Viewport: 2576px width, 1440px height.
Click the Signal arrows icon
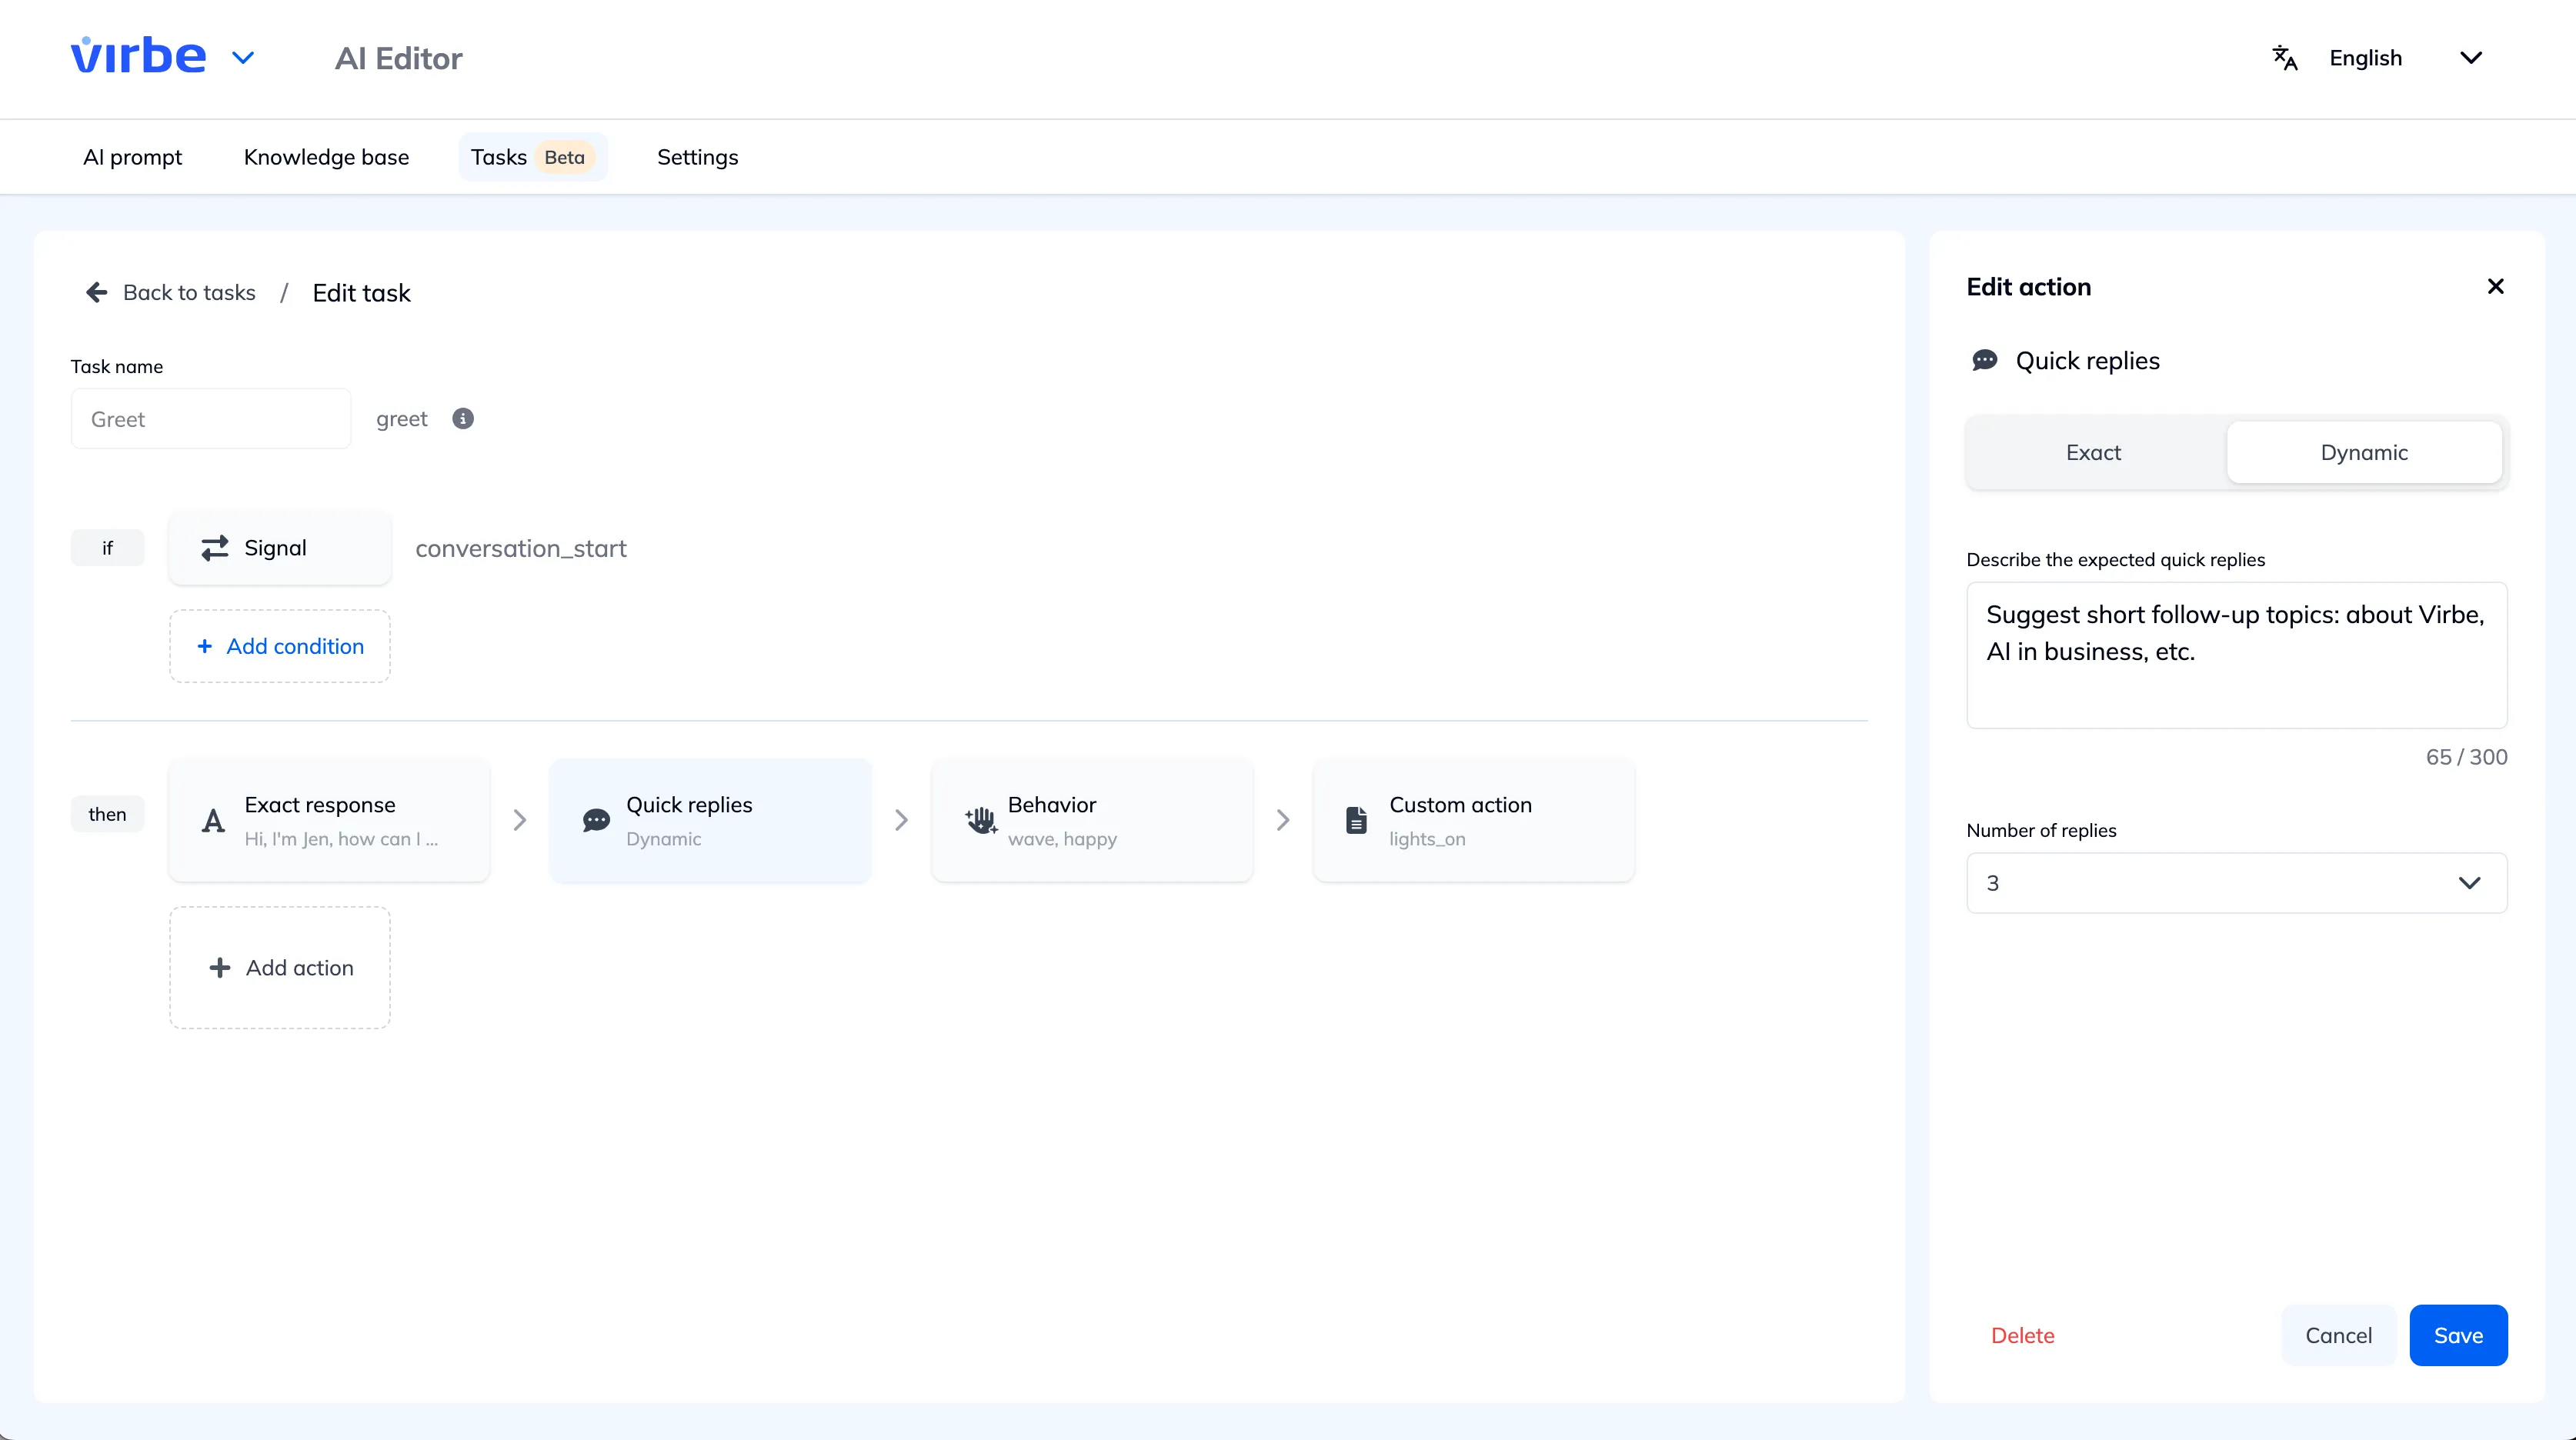tap(215, 548)
